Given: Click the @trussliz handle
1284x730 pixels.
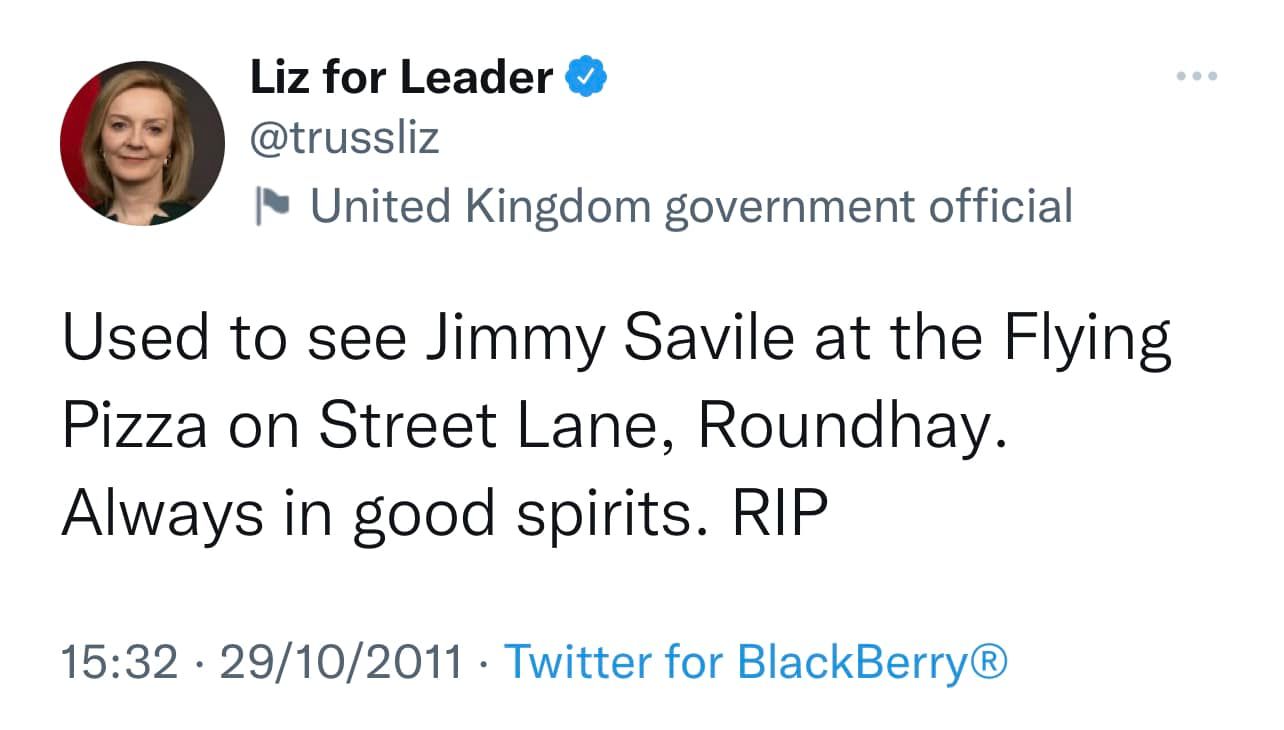Looking at the screenshot, I should (344, 139).
